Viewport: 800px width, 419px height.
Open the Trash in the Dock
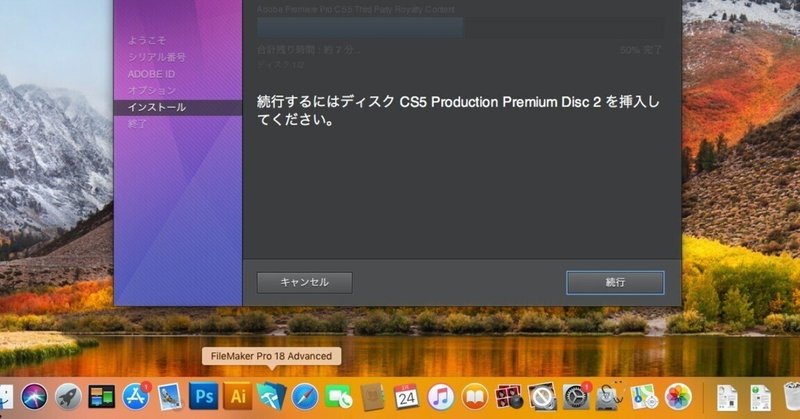tap(792, 397)
